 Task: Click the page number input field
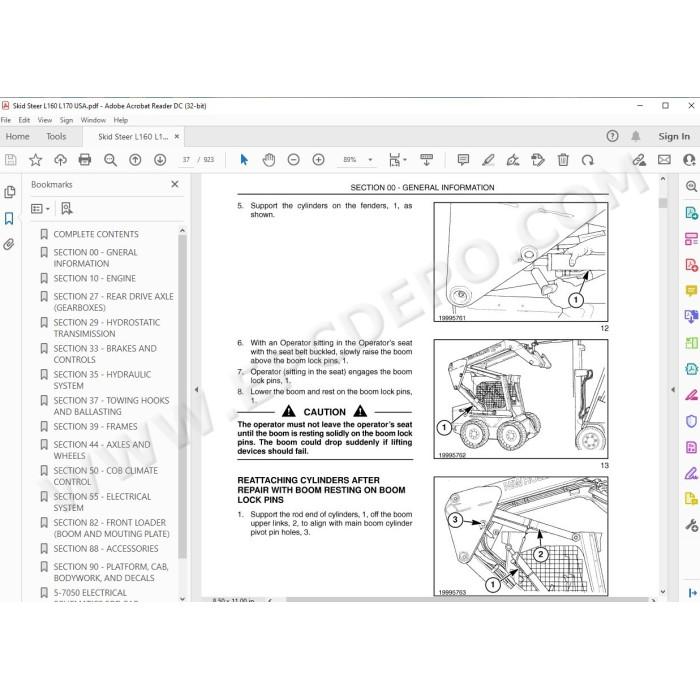click(186, 160)
